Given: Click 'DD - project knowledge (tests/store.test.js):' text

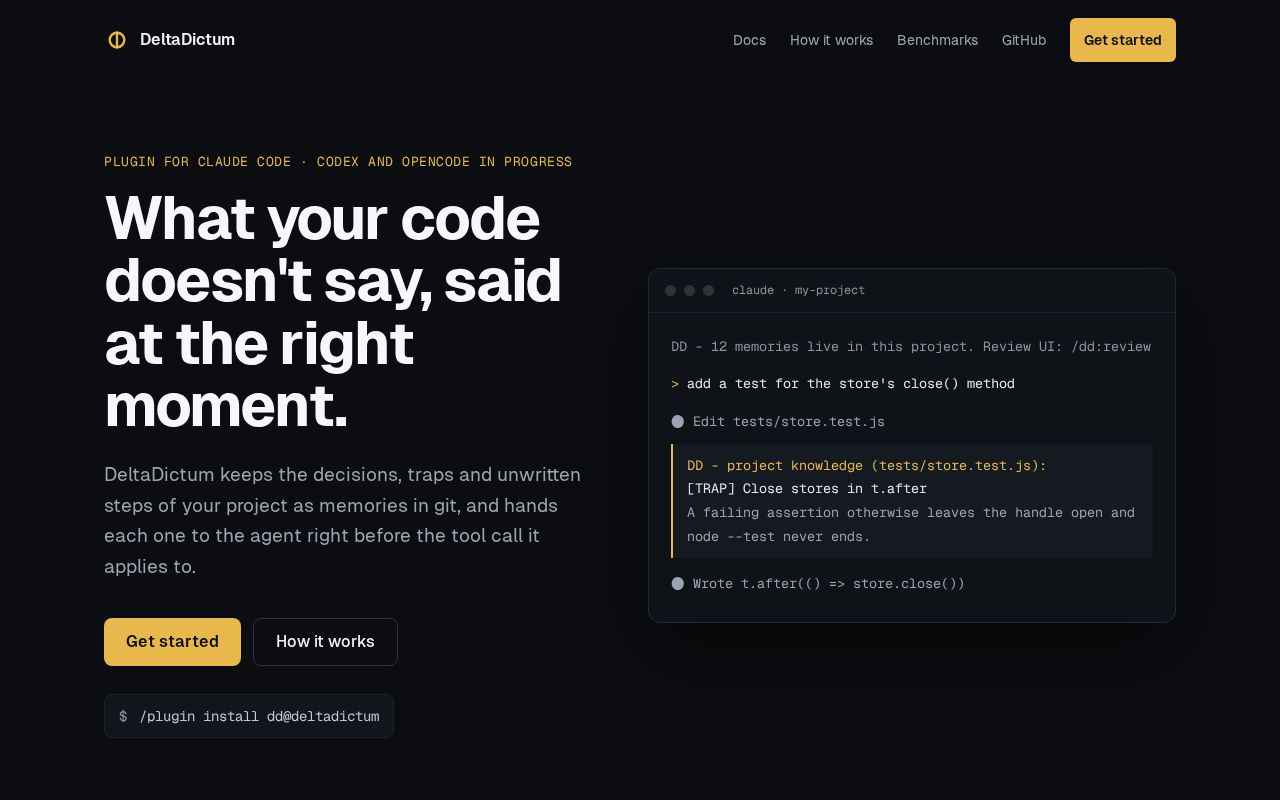Looking at the screenshot, I should (866, 466).
